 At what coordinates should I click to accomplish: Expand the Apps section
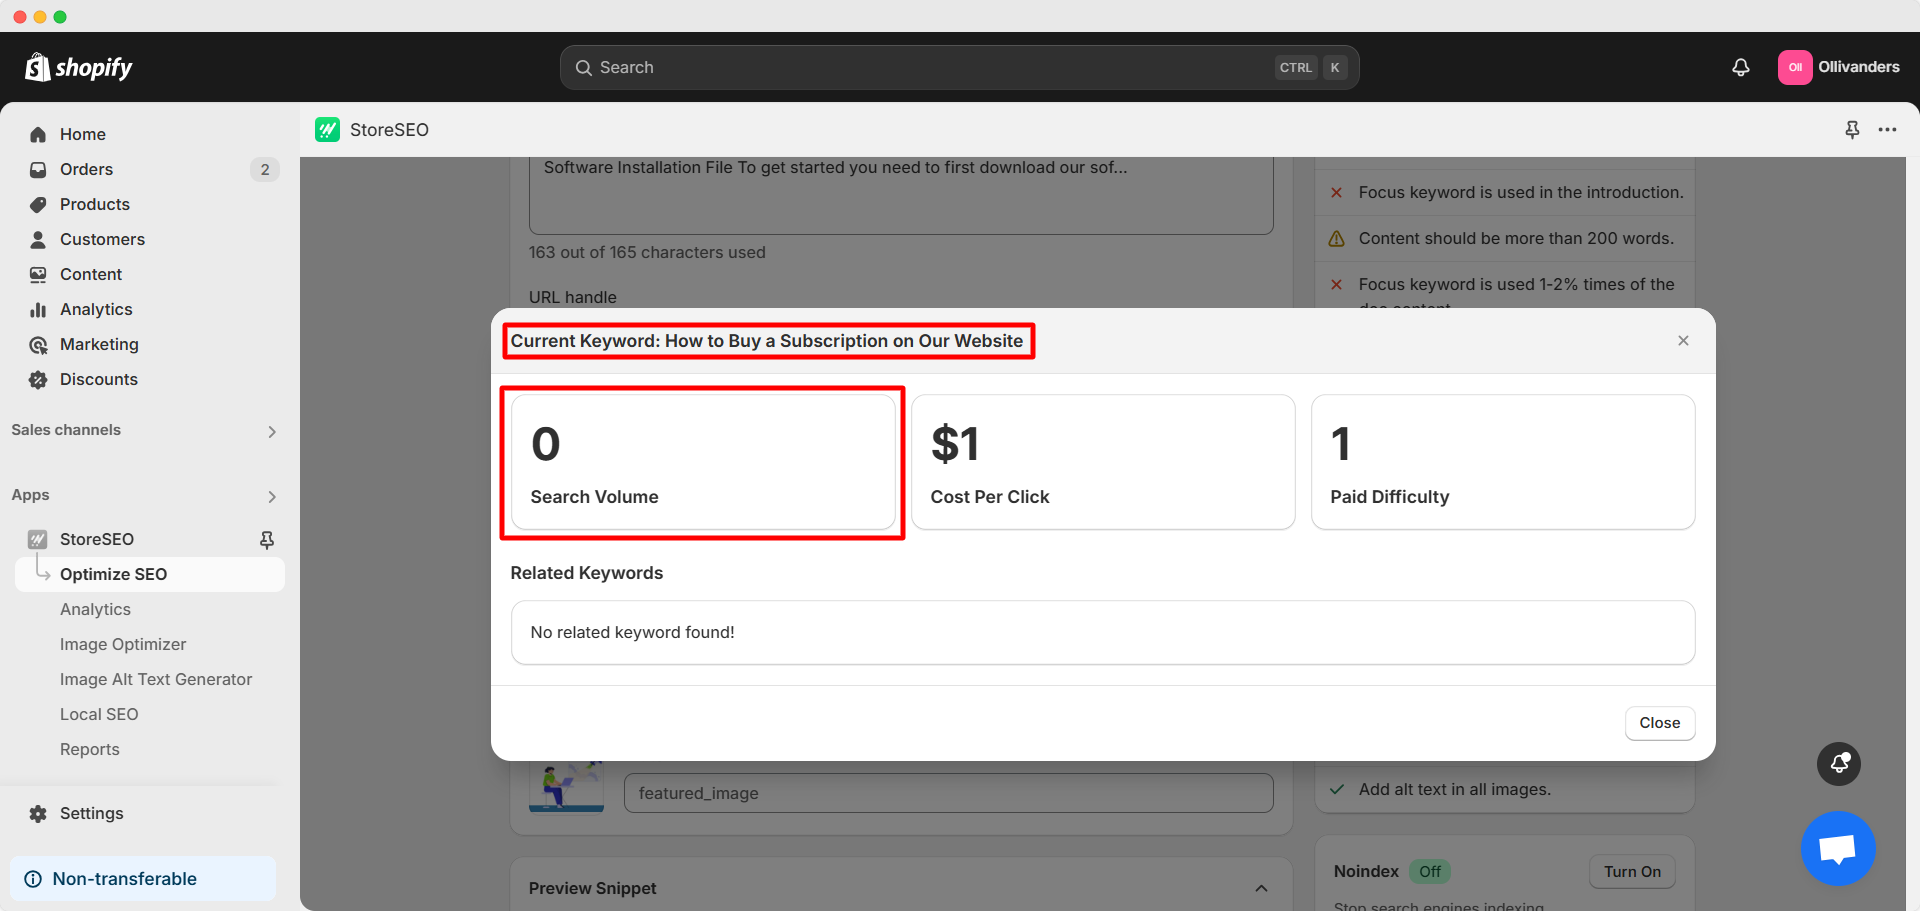point(271,496)
